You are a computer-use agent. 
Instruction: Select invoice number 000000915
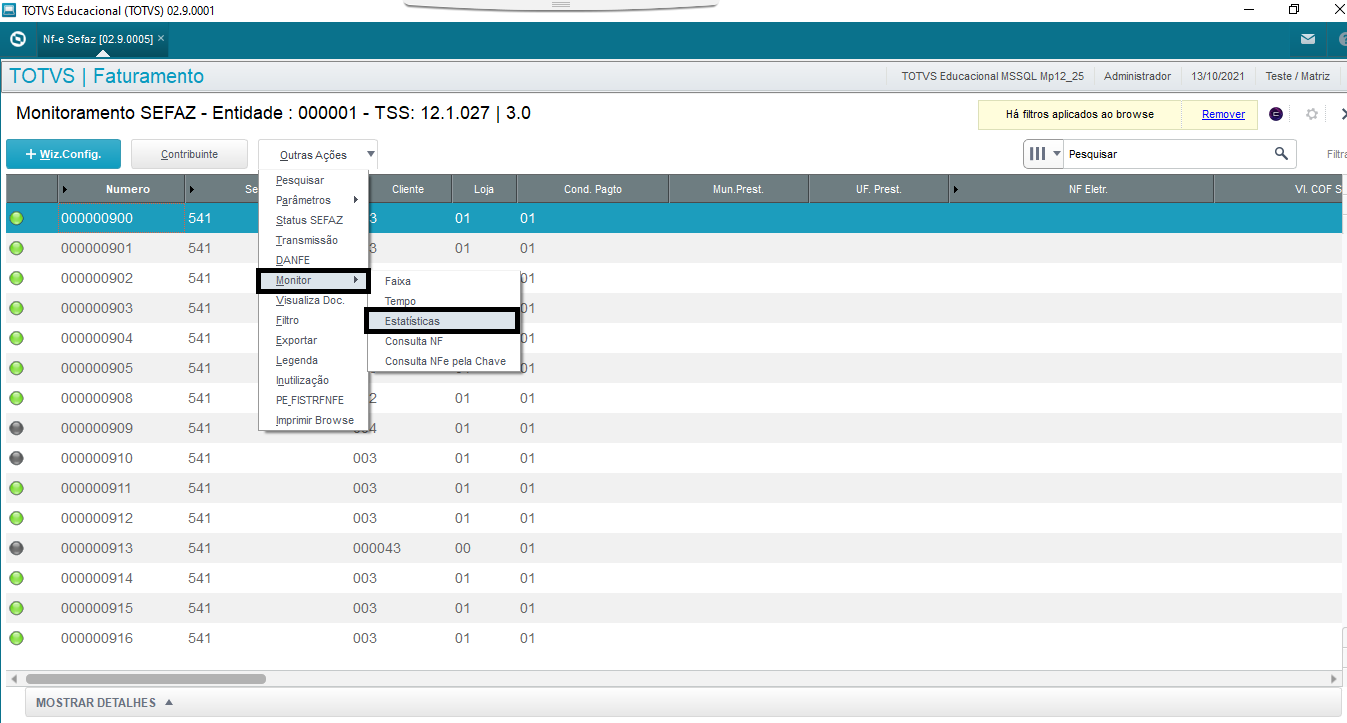tap(97, 608)
